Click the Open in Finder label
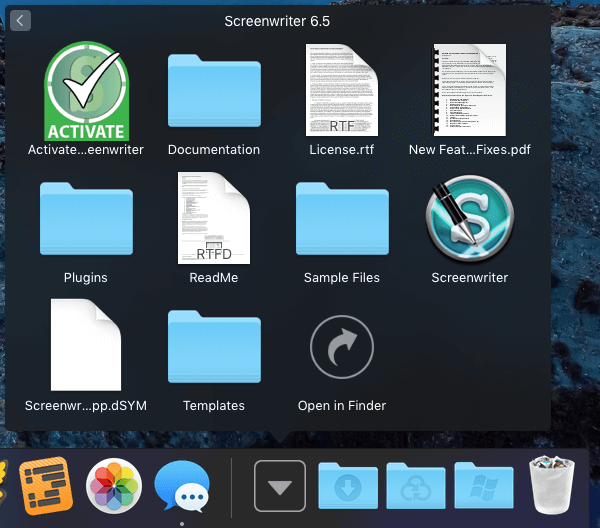 (342, 406)
